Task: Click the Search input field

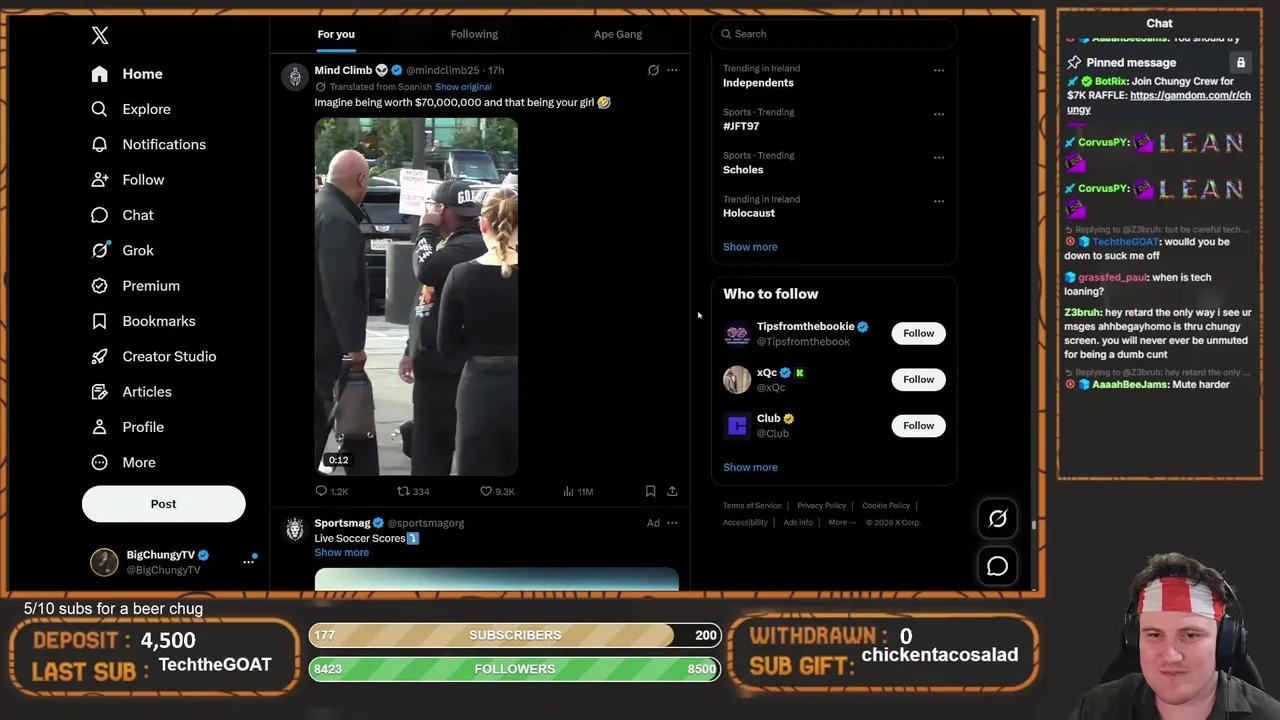Action: (834, 34)
